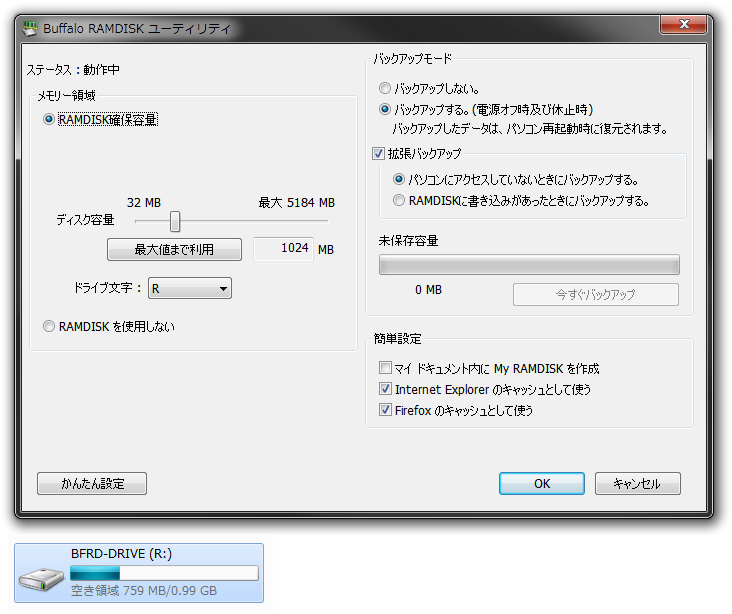Screen dimensions: 732x614
Task: Click the BFRD-DRIVE capacity usage bar
Action: [164, 573]
